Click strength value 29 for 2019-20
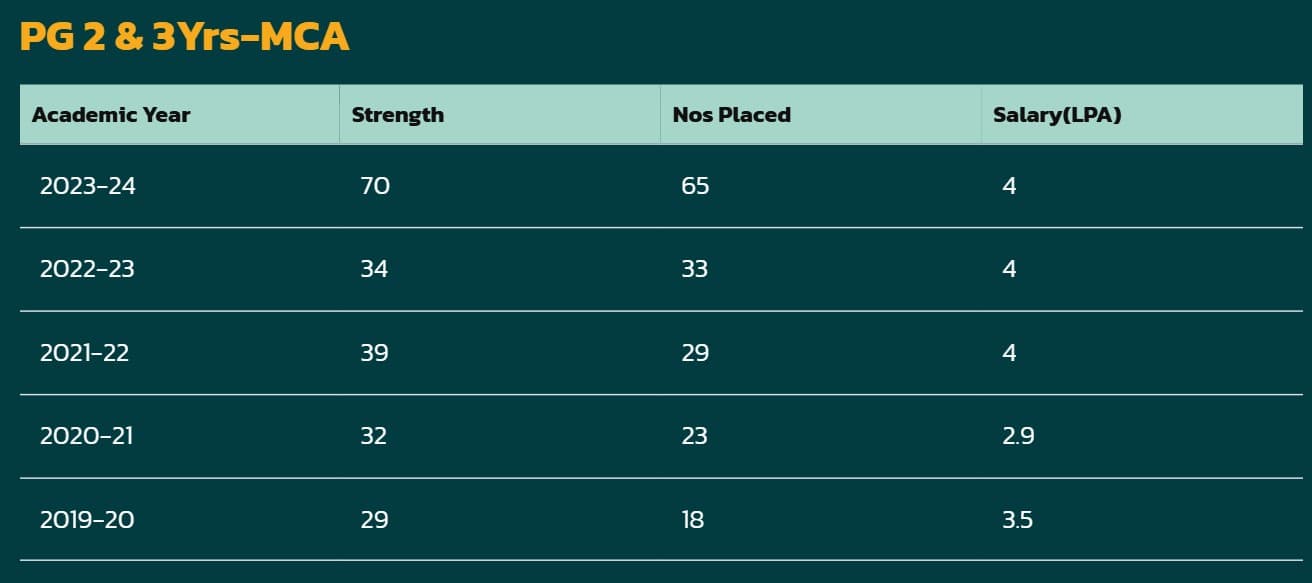The width and height of the screenshot is (1312, 583). point(374,520)
